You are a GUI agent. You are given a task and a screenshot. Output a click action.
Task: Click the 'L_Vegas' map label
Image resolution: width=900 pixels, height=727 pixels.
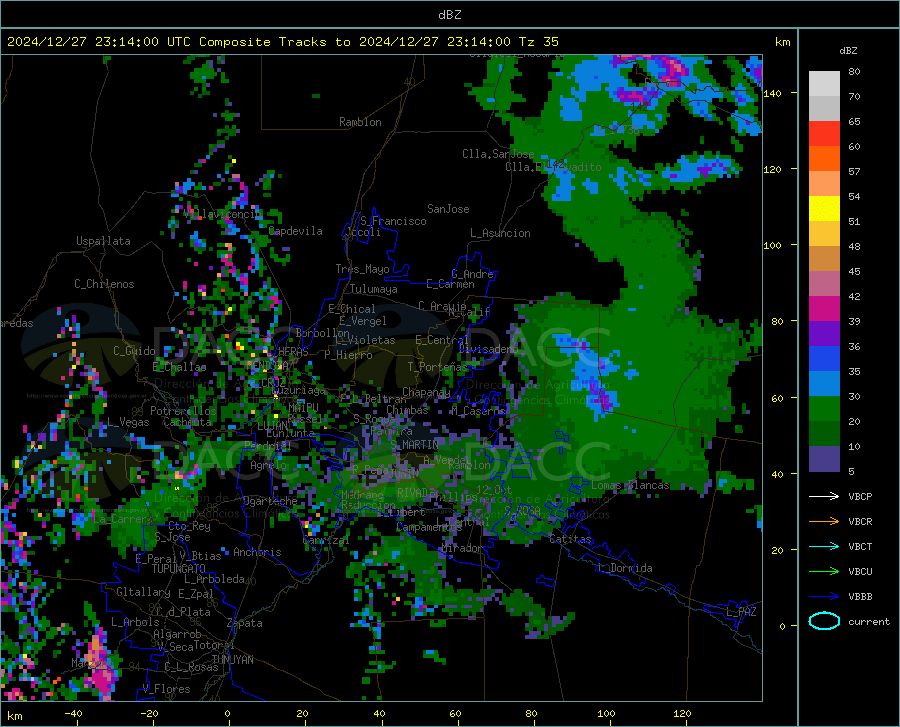[x=128, y=422]
